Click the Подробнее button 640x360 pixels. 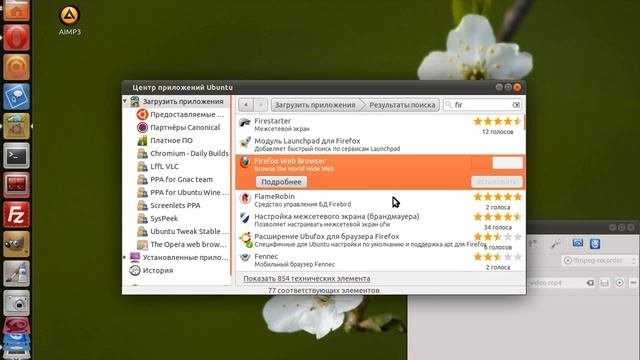click(281, 182)
